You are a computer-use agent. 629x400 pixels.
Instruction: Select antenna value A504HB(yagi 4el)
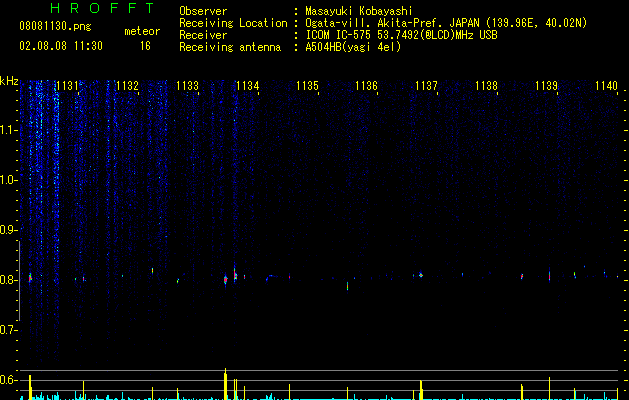coord(353,47)
